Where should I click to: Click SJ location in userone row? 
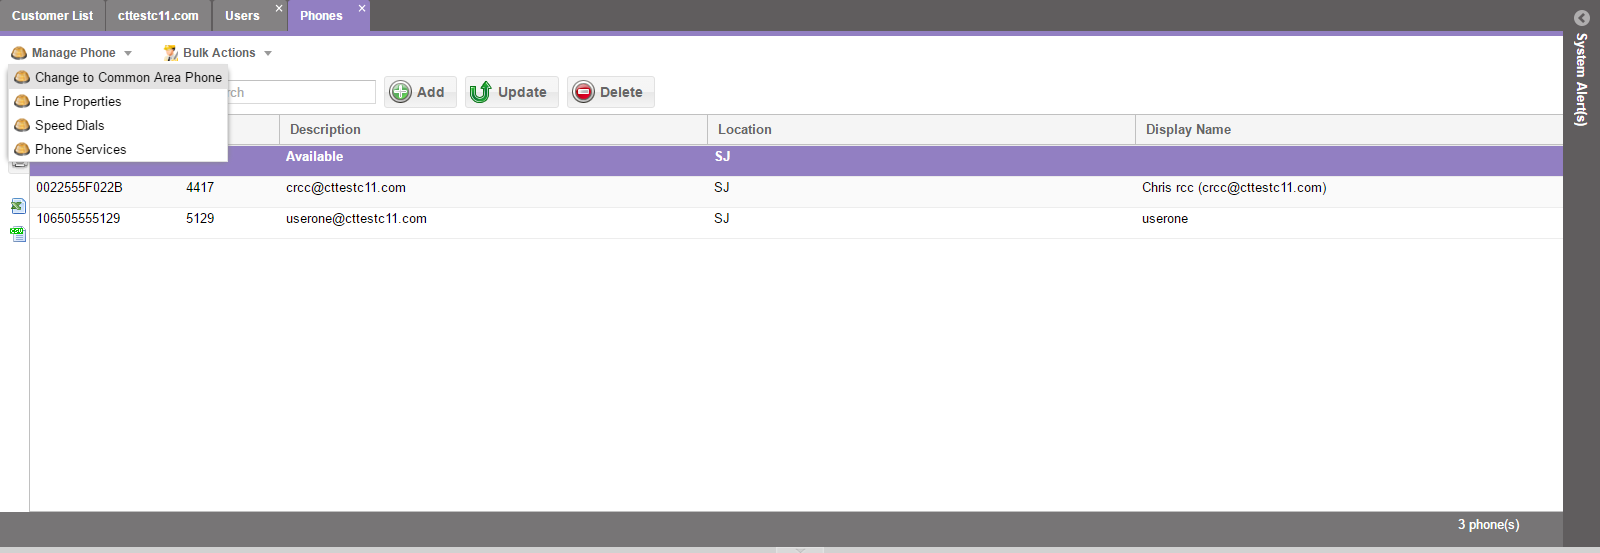click(722, 219)
